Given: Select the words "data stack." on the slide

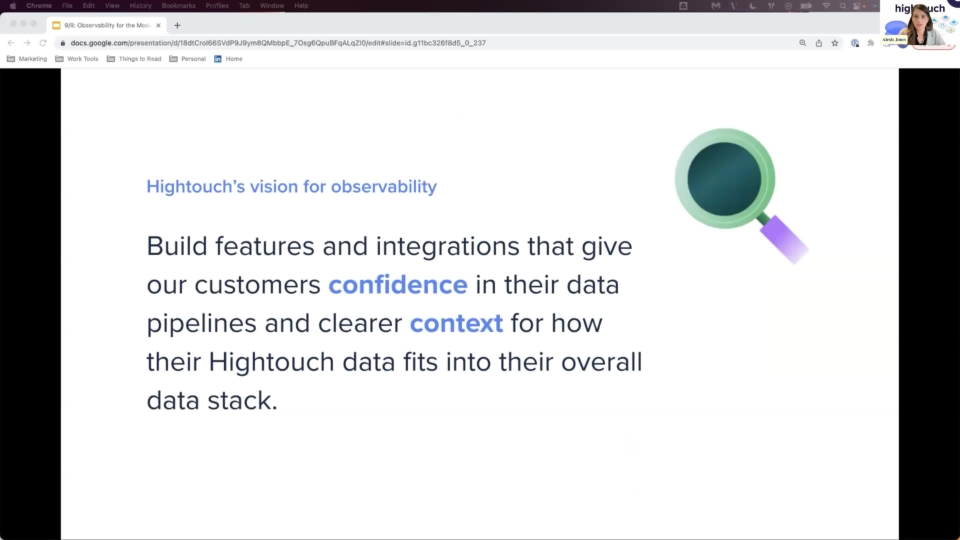Looking at the screenshot, I should pos(212,400).
